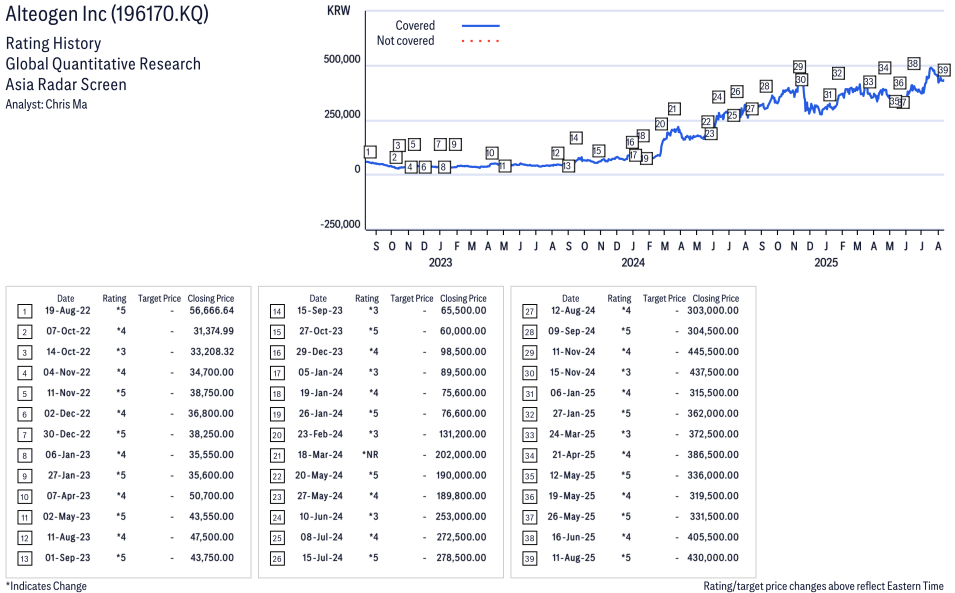
Task: Click chart marker 14 on the price chart
Action: (575, 138)
